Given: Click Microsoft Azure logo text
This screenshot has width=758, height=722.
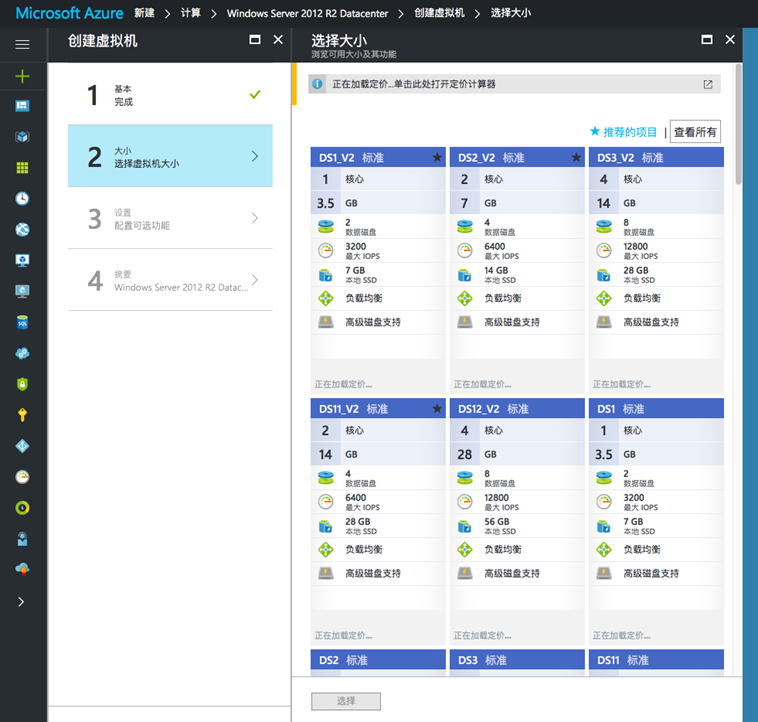Looking at the screenshot, I should pyautogui.click(x=69, y=13).
